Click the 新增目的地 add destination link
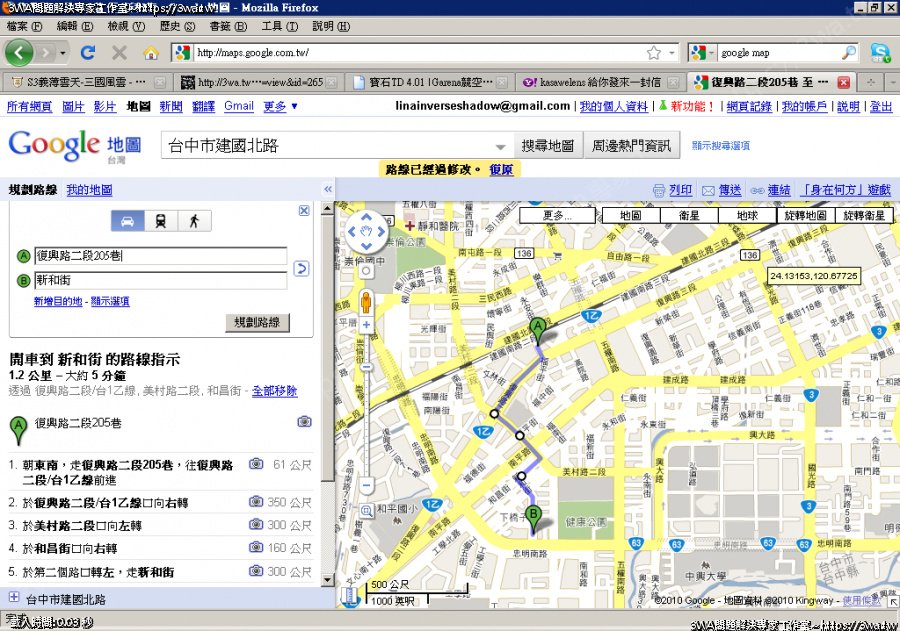This screenshot has height=631, width=900. click(58, 301)
